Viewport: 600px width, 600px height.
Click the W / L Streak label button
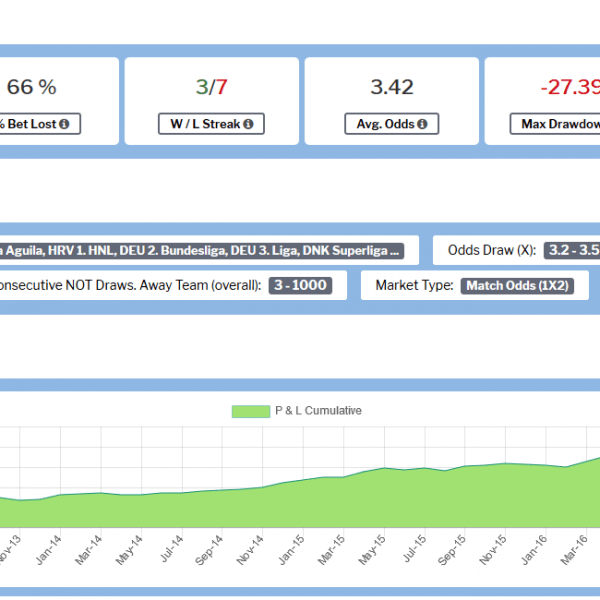pyautogui.click(x=211, y=124)
